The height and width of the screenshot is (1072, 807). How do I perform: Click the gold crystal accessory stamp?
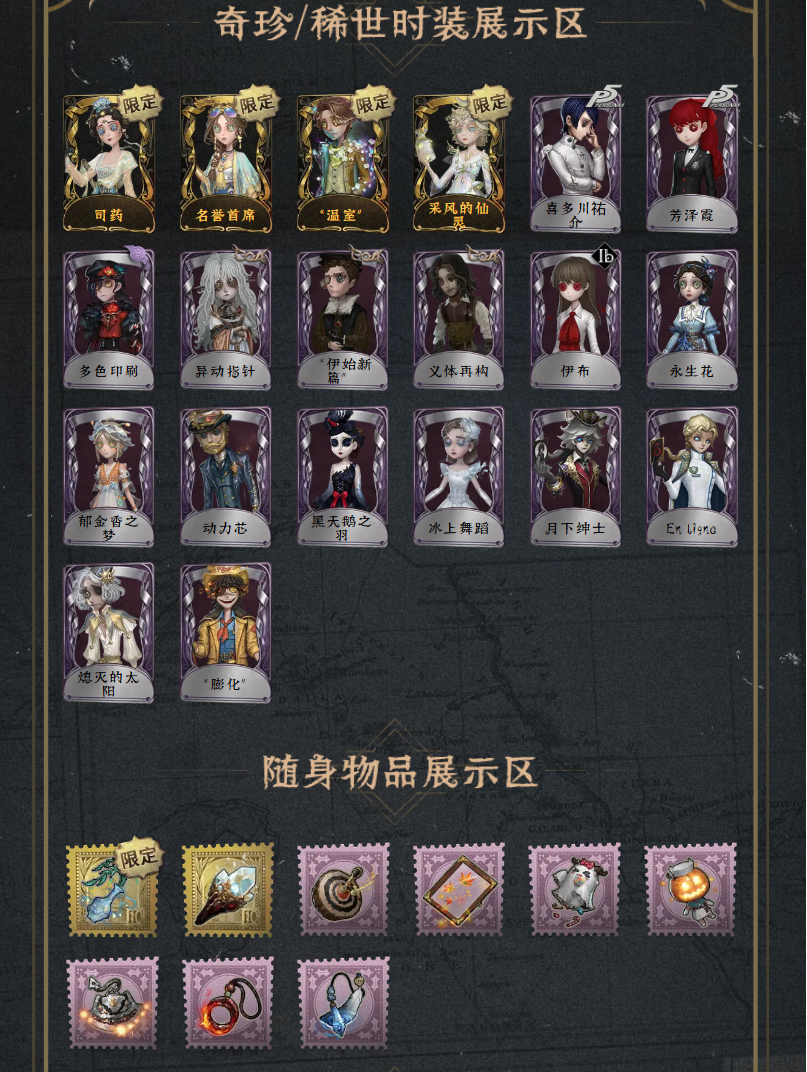(x=228, y=889)
